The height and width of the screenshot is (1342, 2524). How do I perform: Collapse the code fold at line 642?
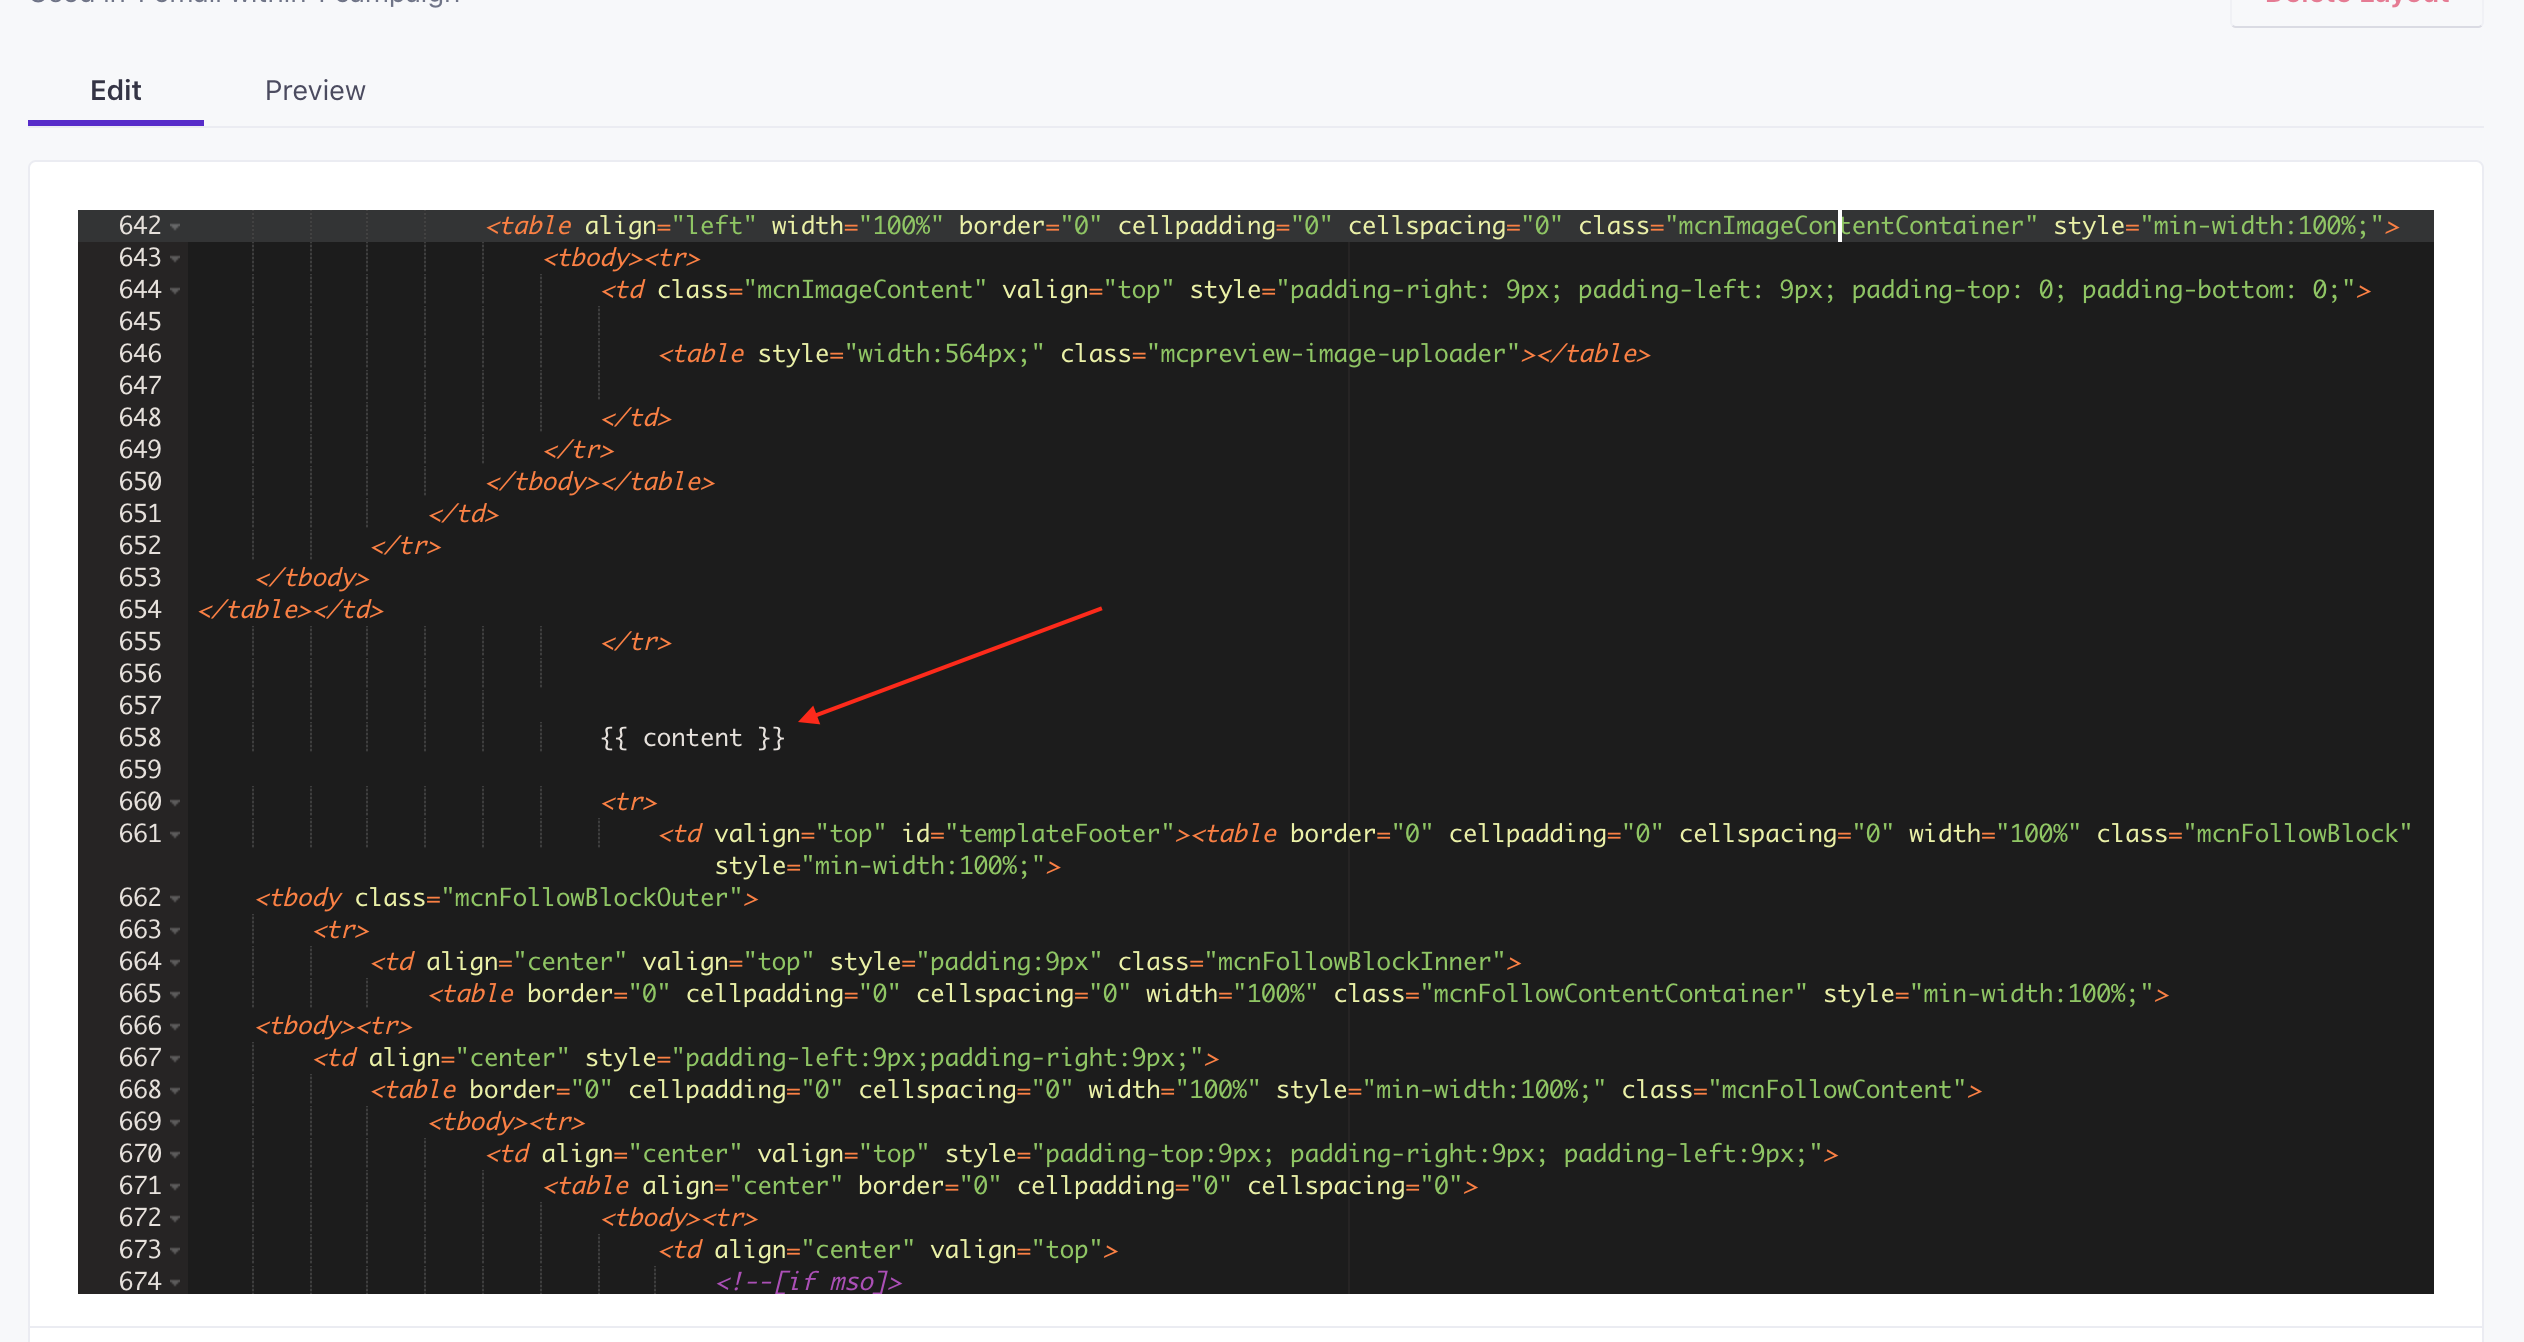point(176,227)
